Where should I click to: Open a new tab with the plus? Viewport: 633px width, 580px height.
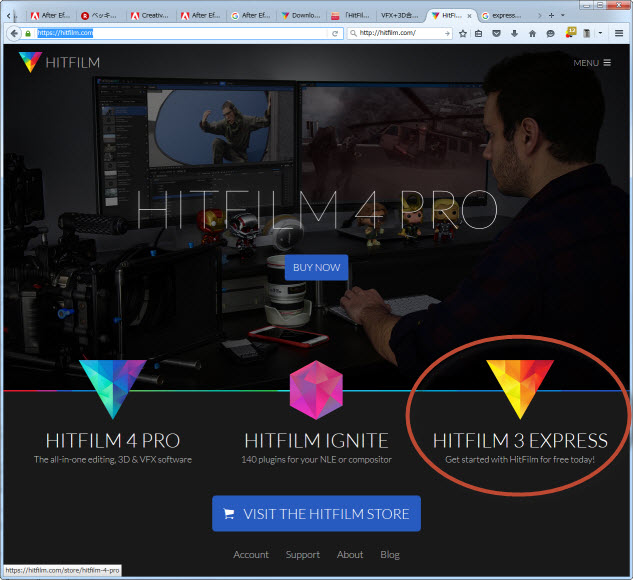551,15
